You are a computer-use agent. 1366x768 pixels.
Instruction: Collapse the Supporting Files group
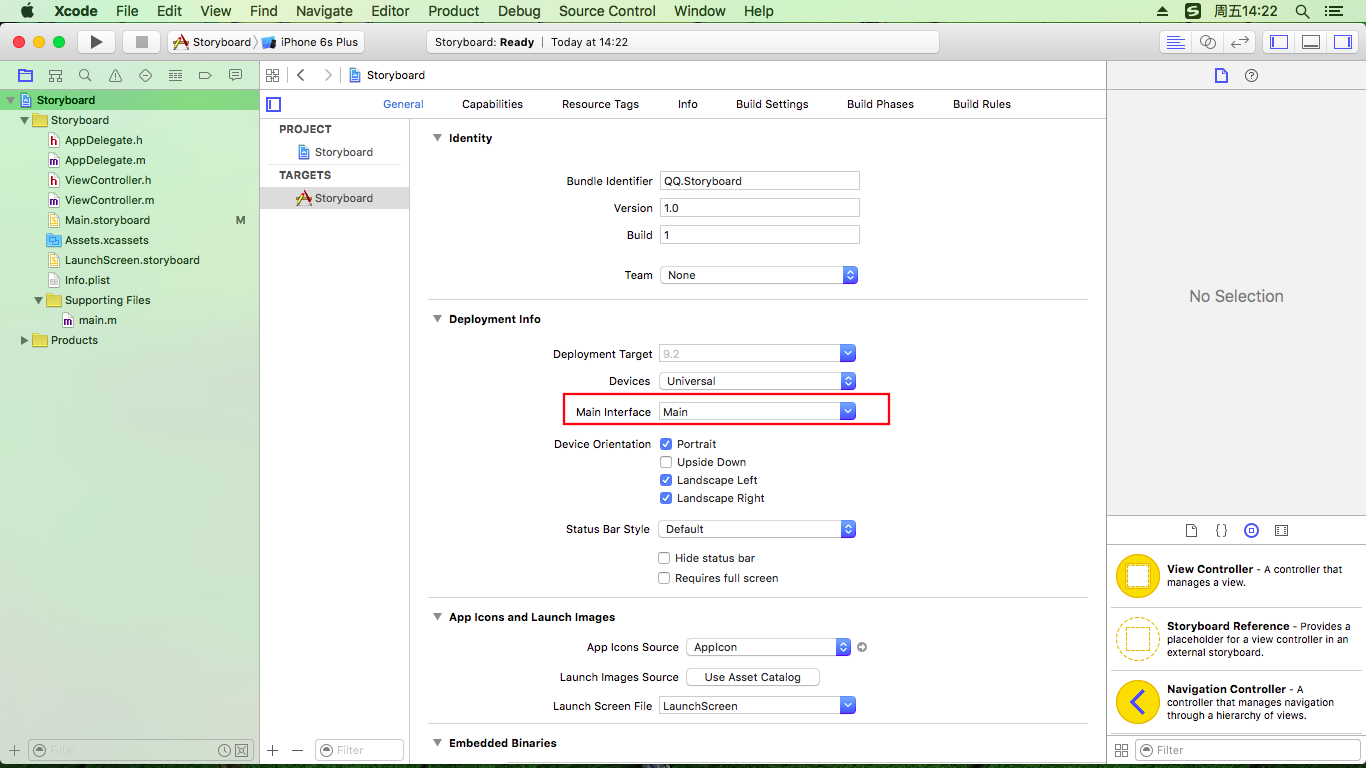[x=39, y=300]
